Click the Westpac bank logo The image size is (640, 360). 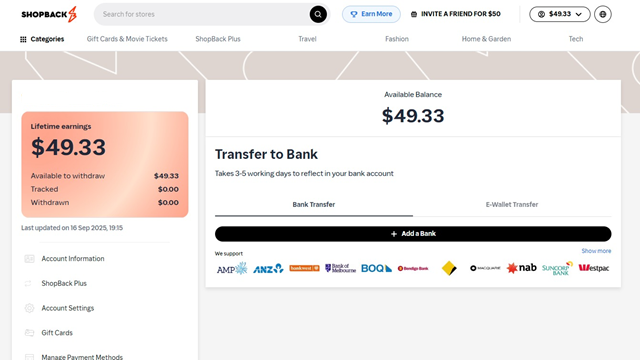(x=594, y=268)
